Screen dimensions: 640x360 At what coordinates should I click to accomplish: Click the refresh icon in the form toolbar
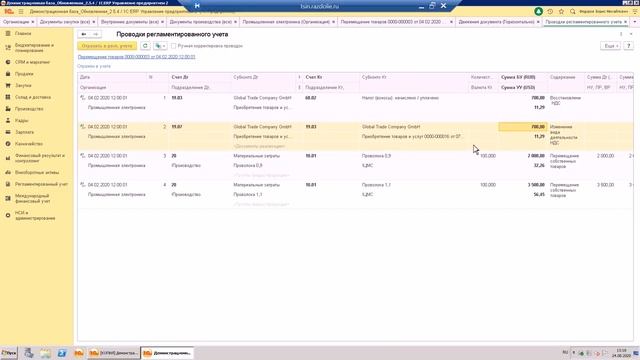pos(145,46)
